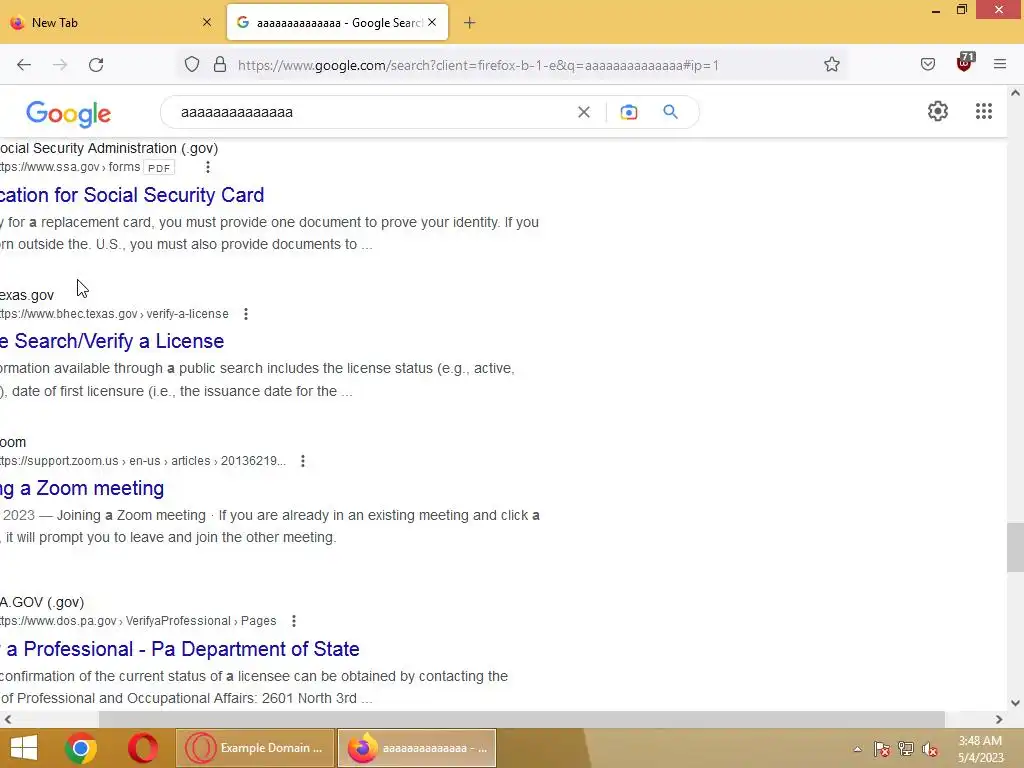Restore down the Firefox window
Screen dimensions: 1024x768
pyautogui.click(x=962, y=10)
